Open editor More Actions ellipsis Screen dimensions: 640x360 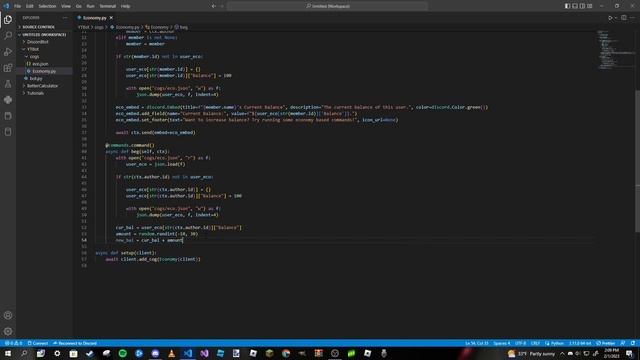pyautogui.click(x=633, y=18)
